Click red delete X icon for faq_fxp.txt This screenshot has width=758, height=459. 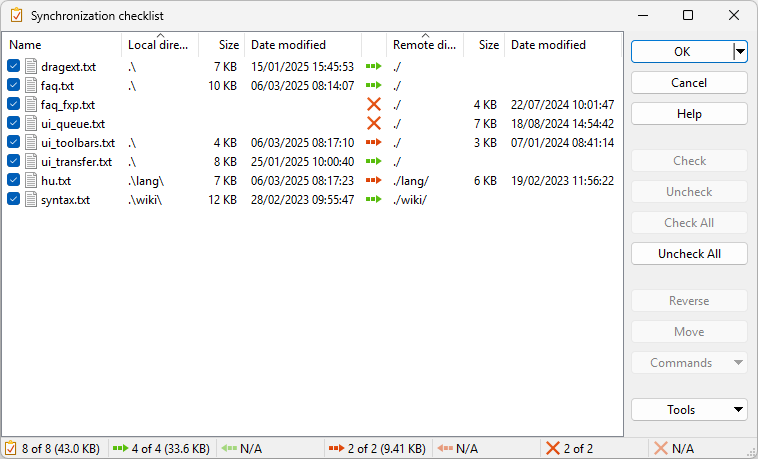(x=374, y=105)
